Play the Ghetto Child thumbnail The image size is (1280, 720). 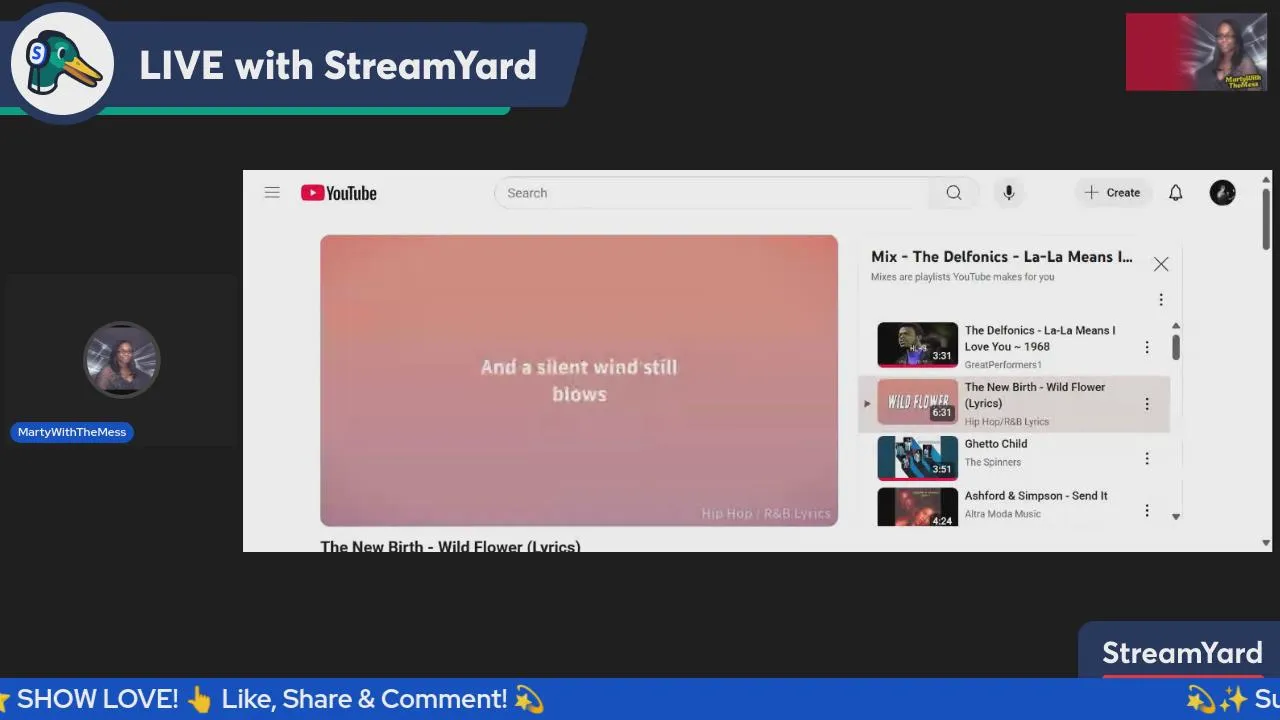(x=917, y=458)
